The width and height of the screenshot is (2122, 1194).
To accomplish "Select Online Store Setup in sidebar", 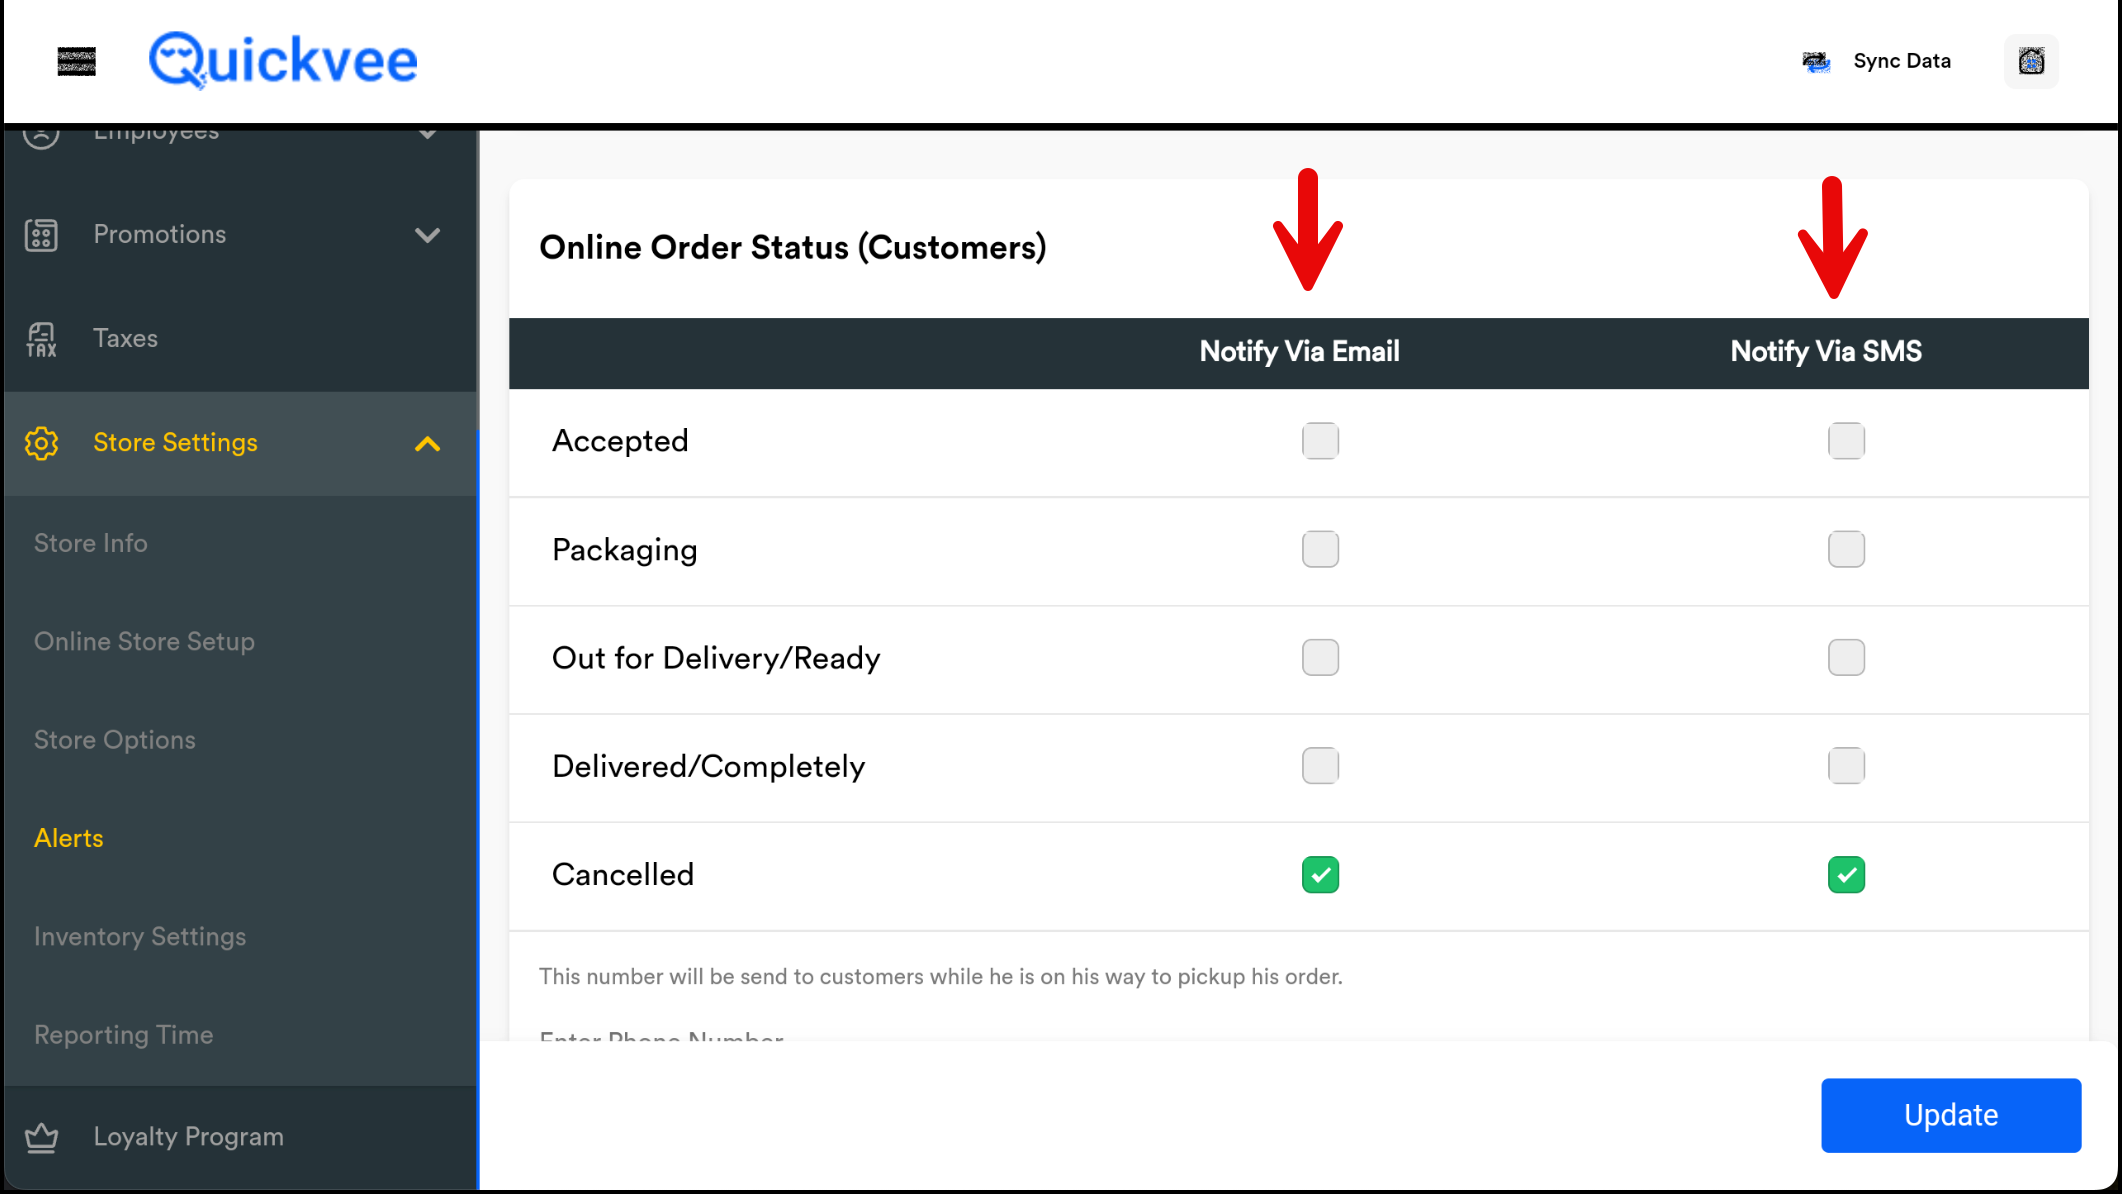I will click(144, 642).
